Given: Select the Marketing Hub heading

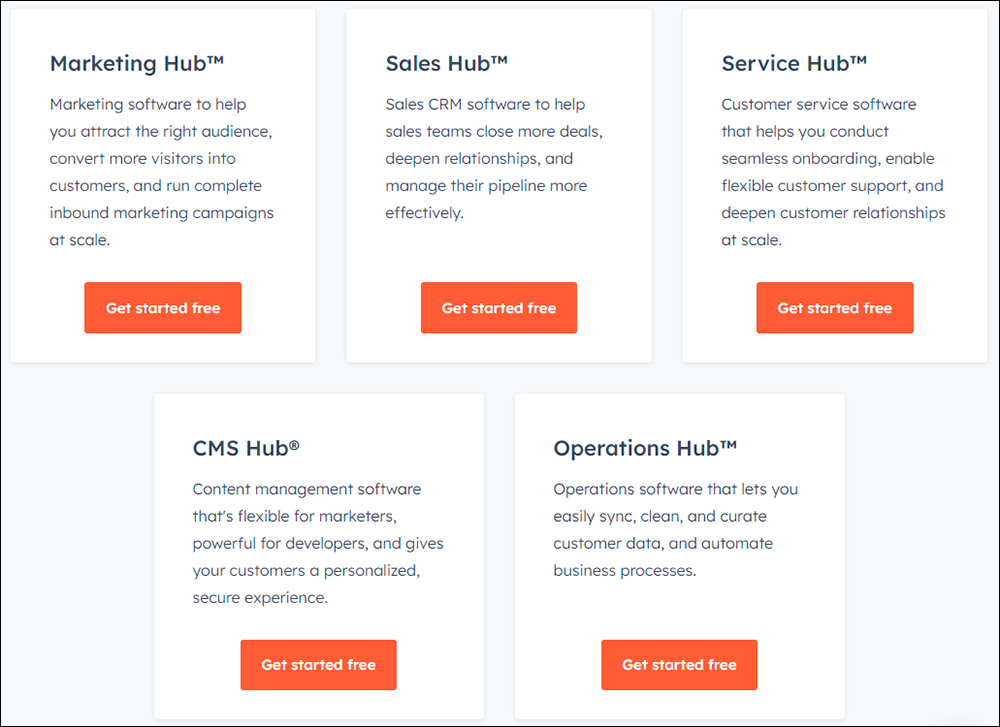Looking at the screenshot, I should (x=137, y=64).
